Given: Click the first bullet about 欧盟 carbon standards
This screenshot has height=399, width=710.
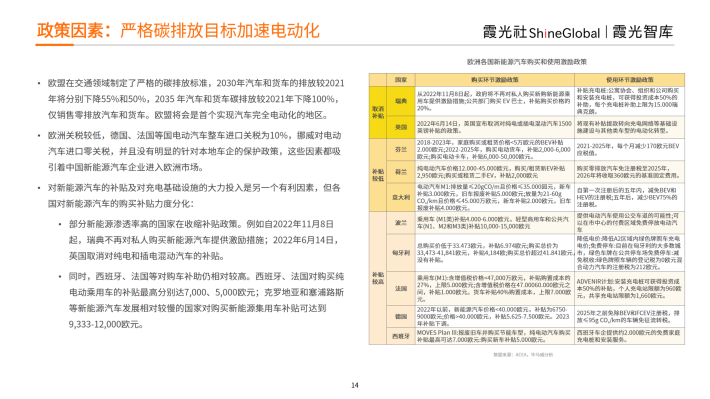Looking at the screenshot, I should pos(196,99).
